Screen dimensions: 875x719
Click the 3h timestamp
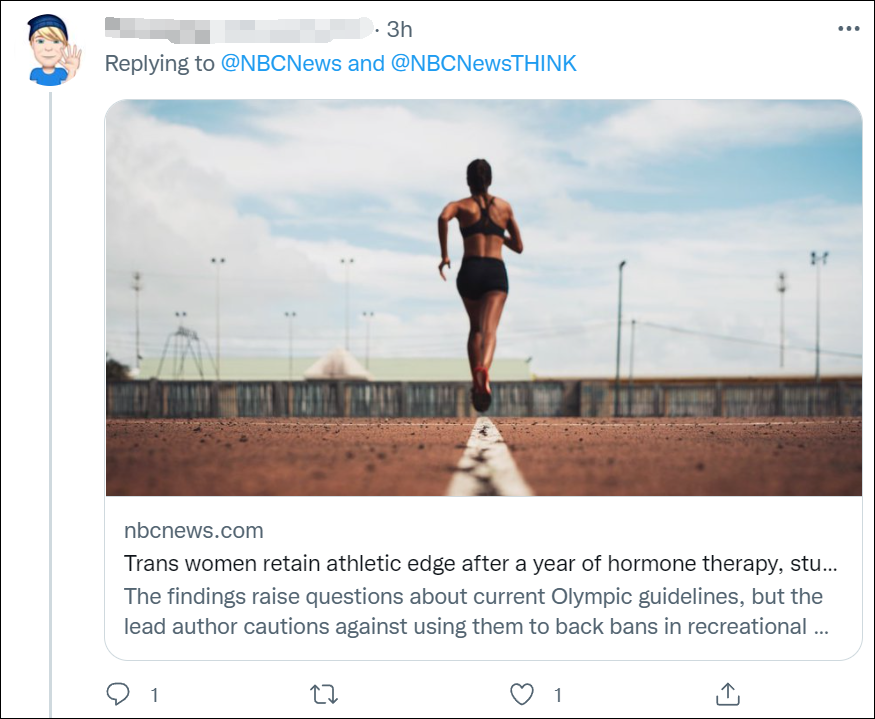click(x=399, y=29)
